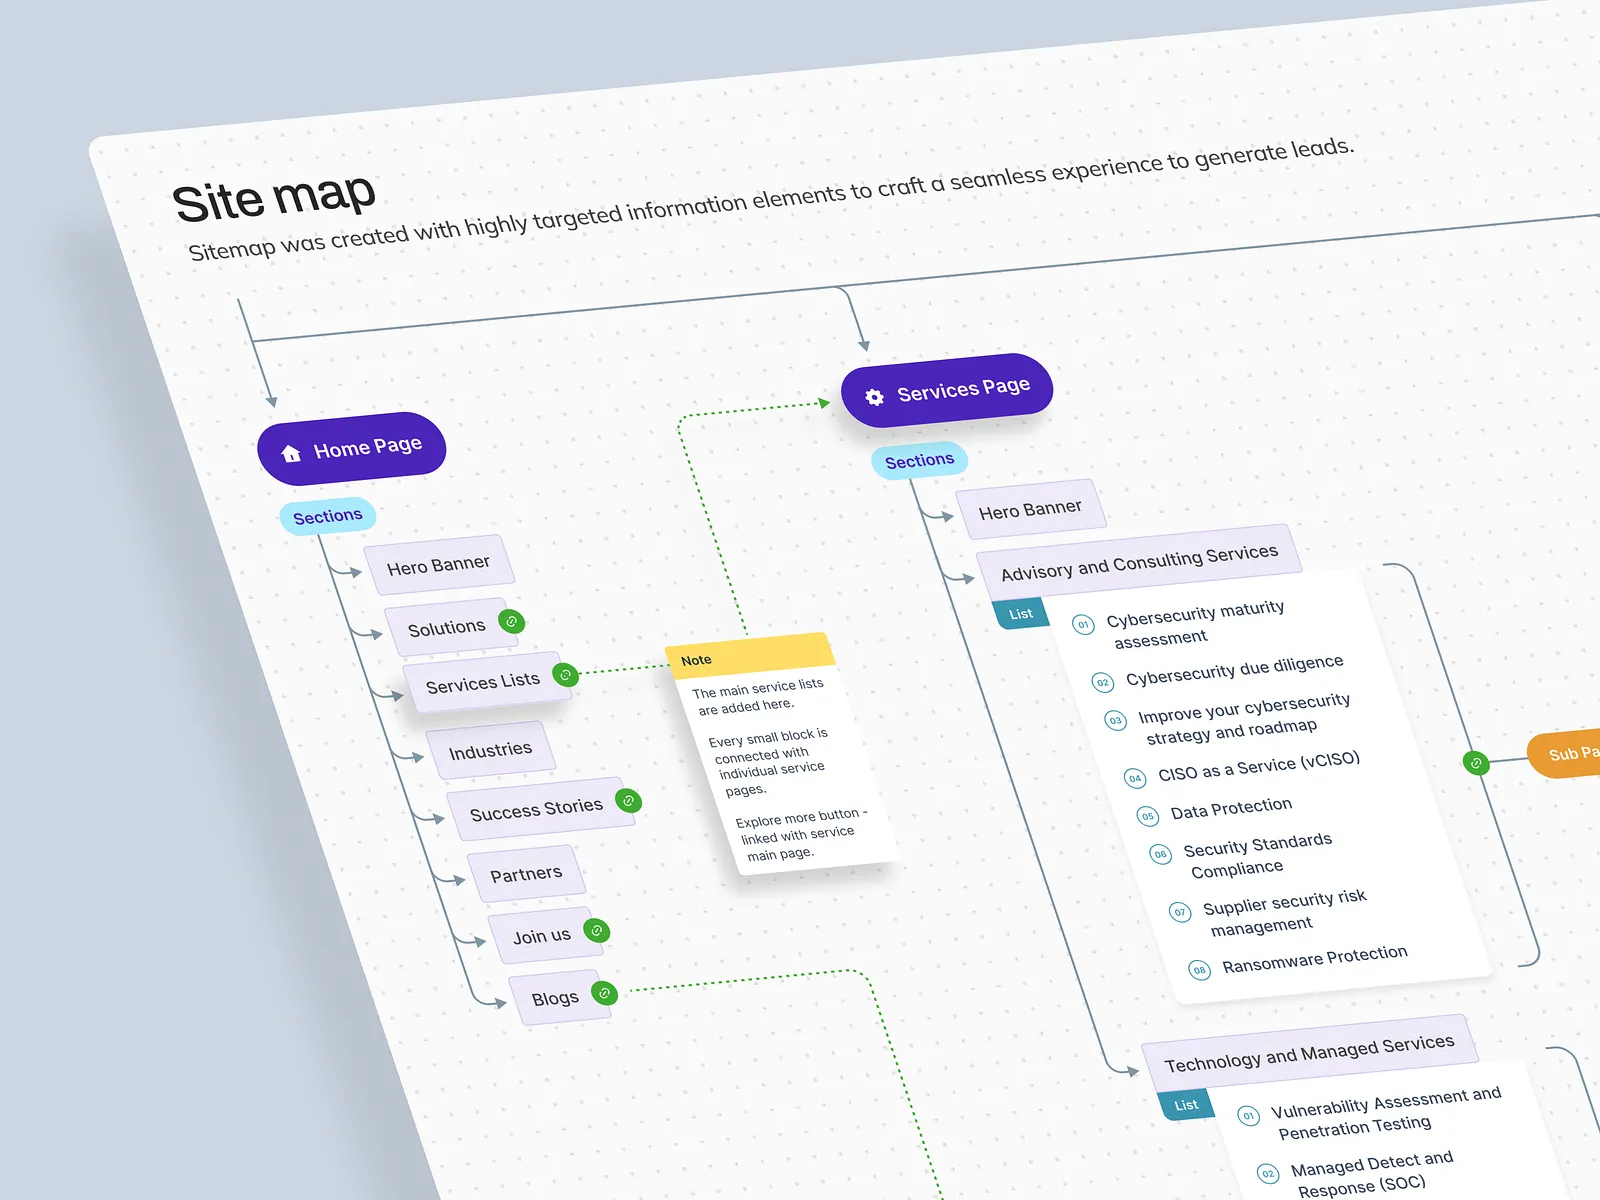Click the home icon in Home Page node
1600x1200 pixels.
click(291, 454)
